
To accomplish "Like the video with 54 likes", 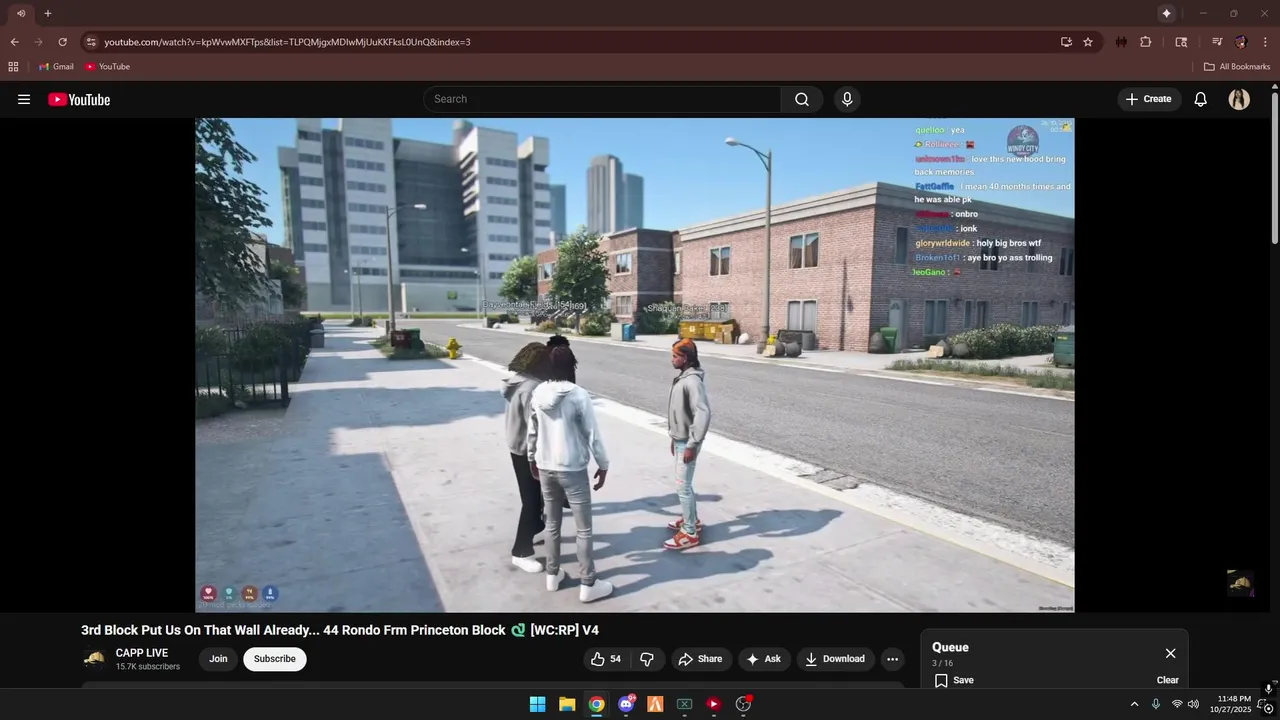I will 607,659.
